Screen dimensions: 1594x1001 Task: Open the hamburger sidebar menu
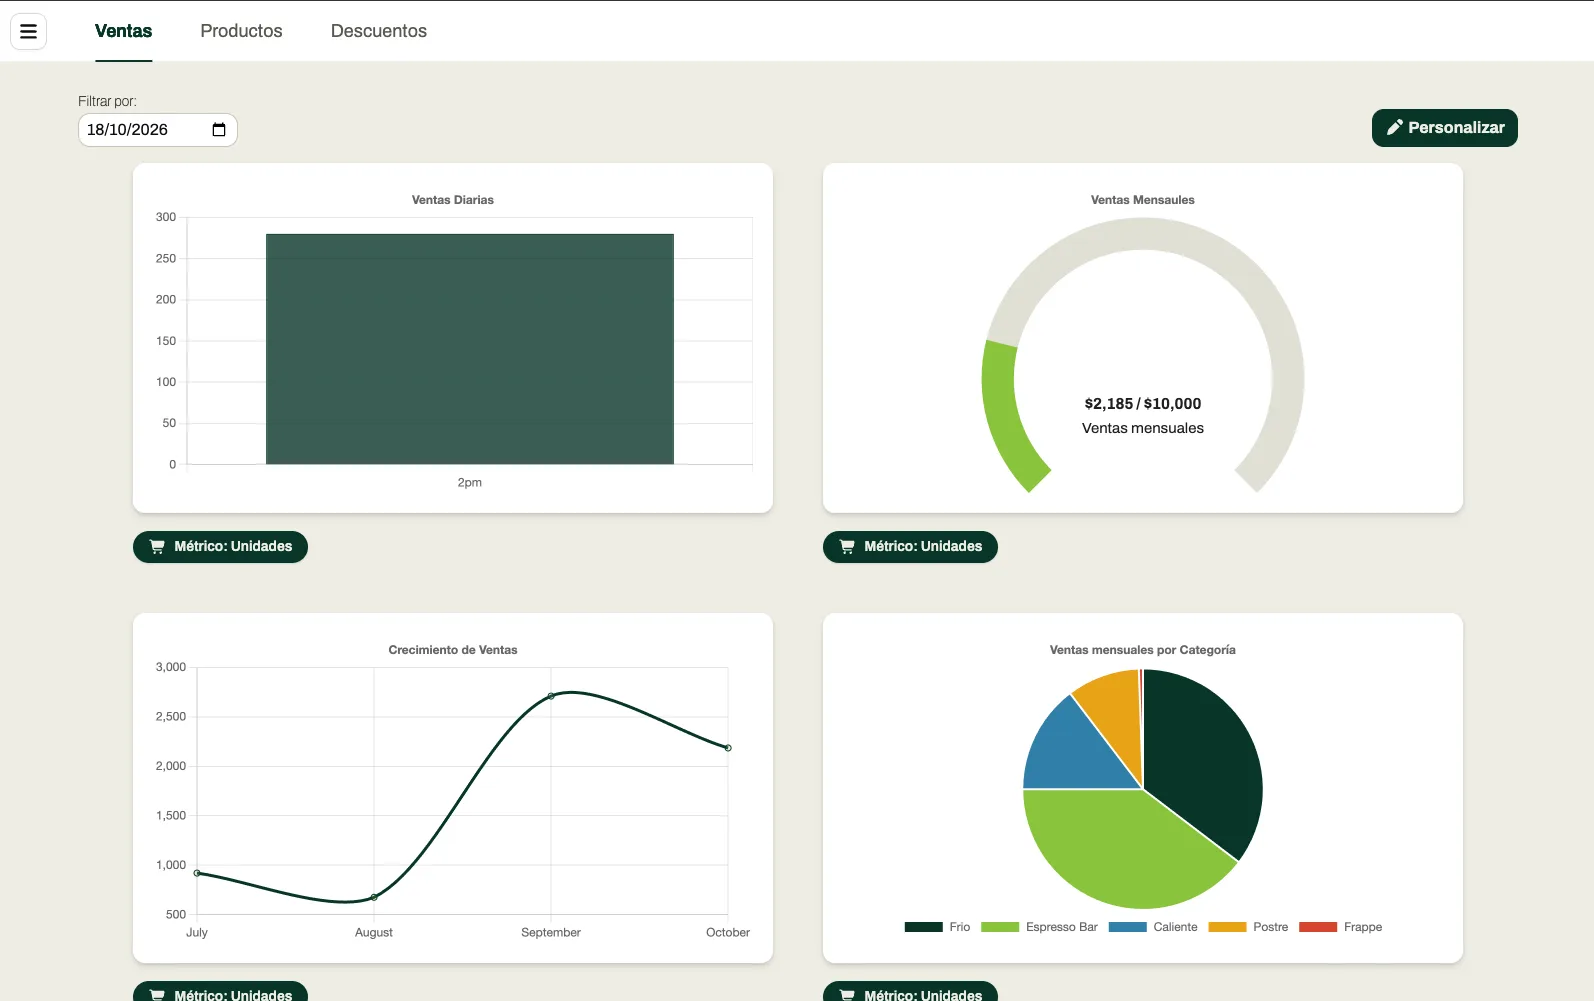(28, 31)
